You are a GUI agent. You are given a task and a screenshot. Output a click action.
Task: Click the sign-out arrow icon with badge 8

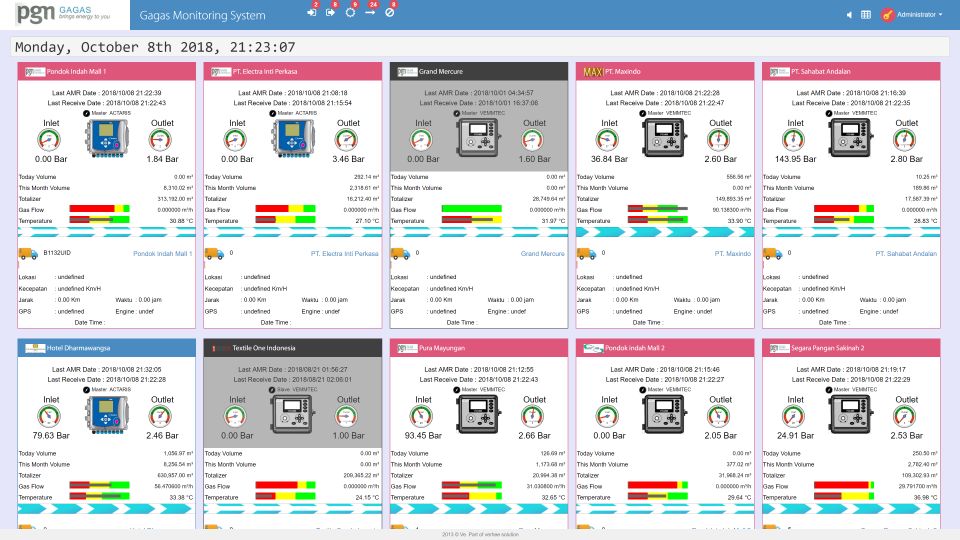[330, 12]
